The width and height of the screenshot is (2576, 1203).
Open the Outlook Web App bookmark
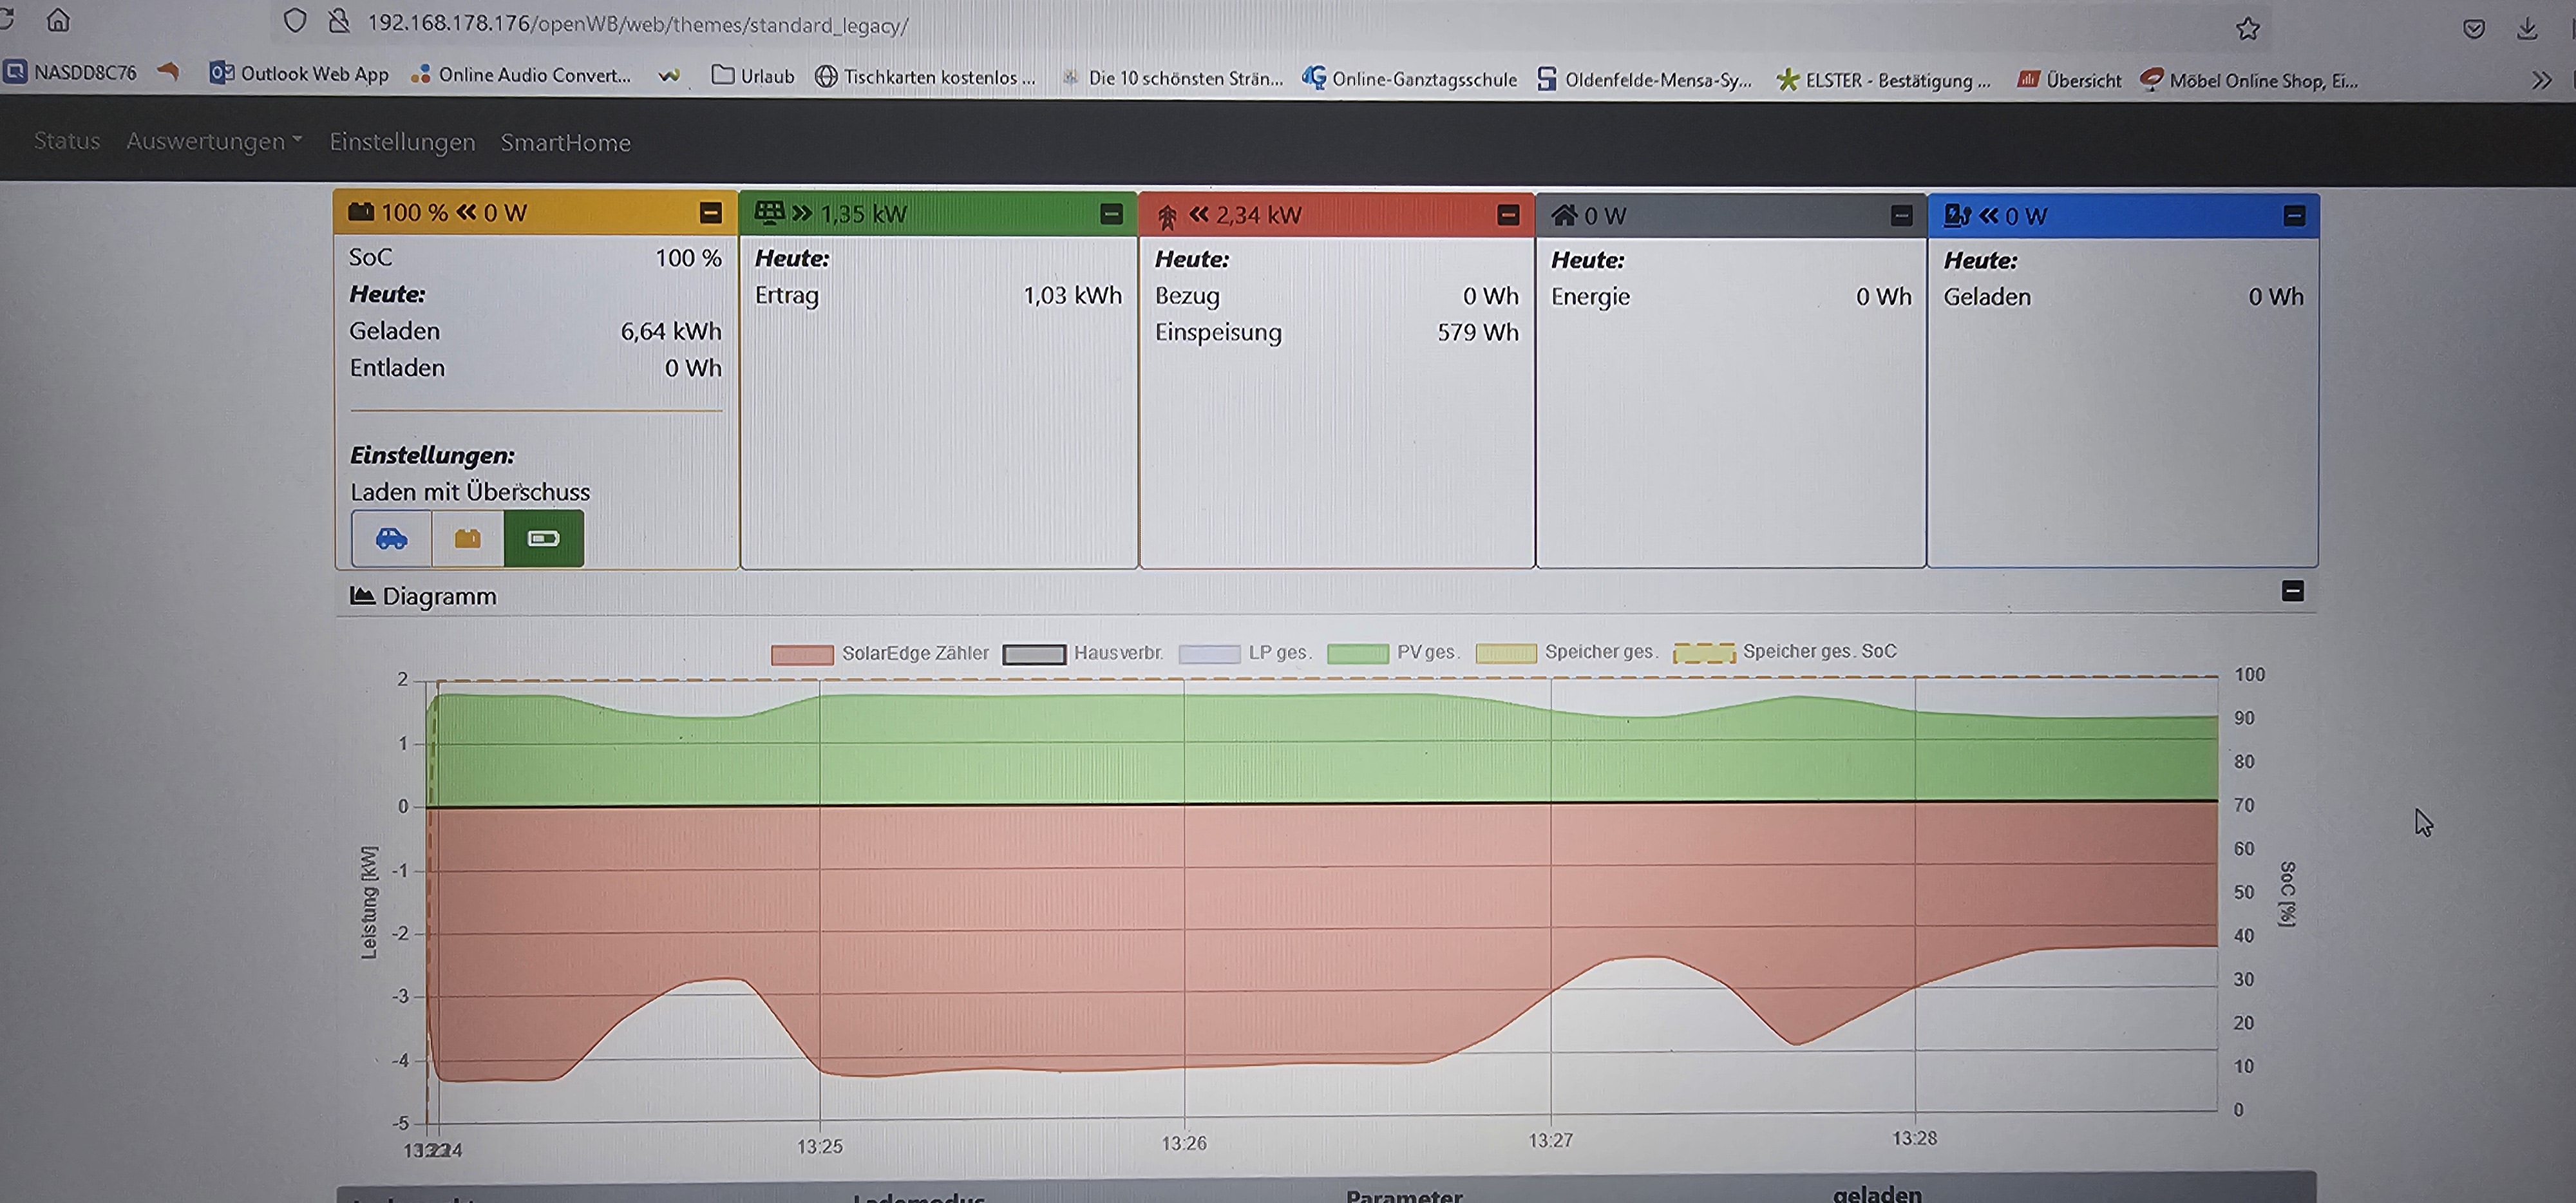pyautogui.click(x=299, y=74)
